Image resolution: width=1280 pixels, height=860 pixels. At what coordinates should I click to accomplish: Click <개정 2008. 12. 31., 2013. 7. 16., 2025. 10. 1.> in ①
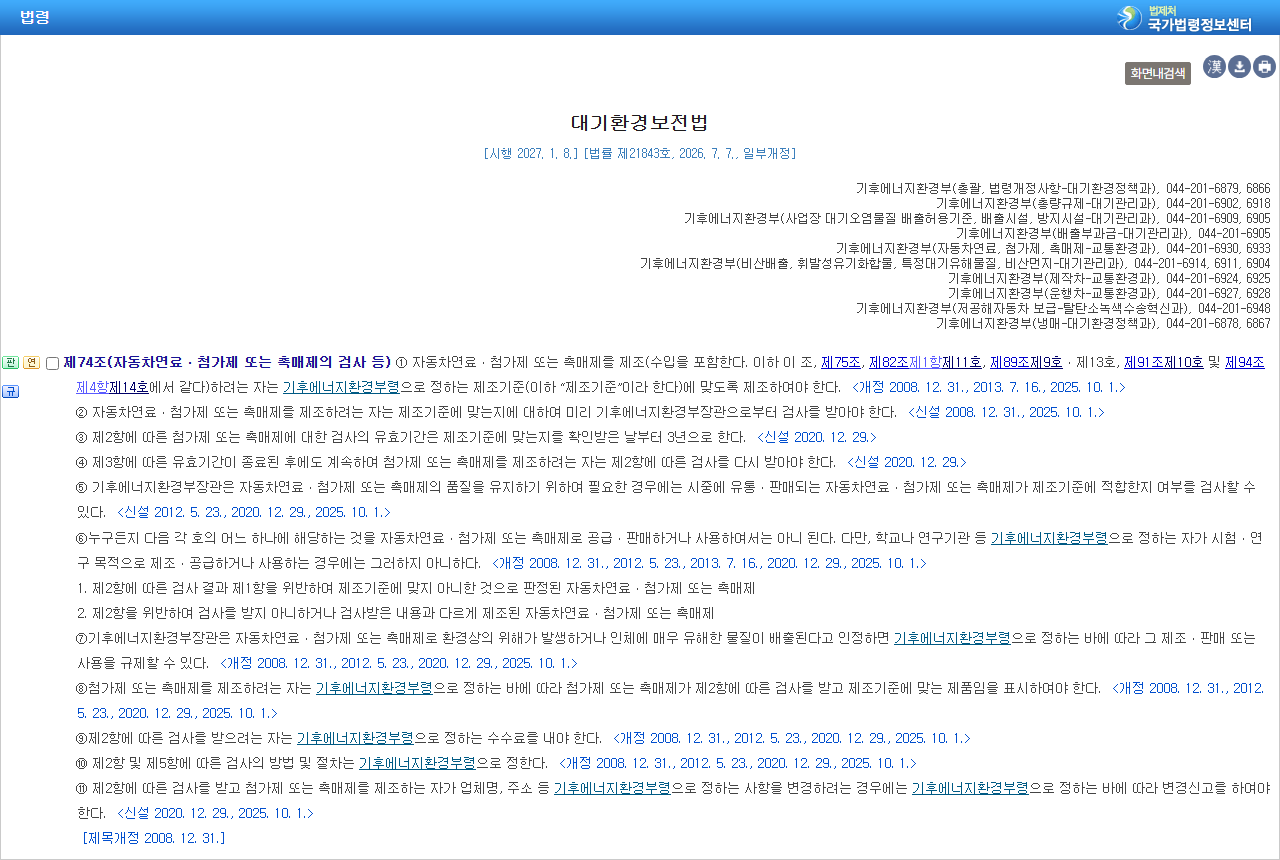pyautogui.click(x=989, y=387)
